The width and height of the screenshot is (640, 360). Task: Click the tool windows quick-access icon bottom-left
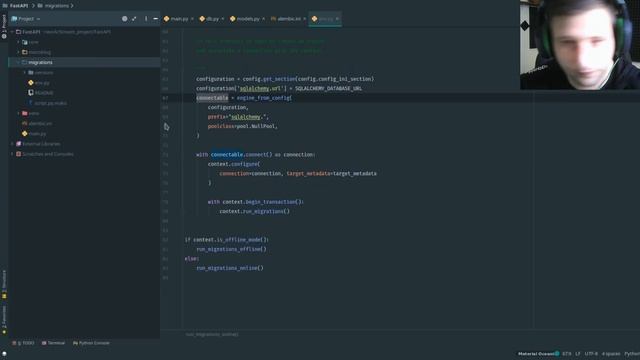(4, 354)
